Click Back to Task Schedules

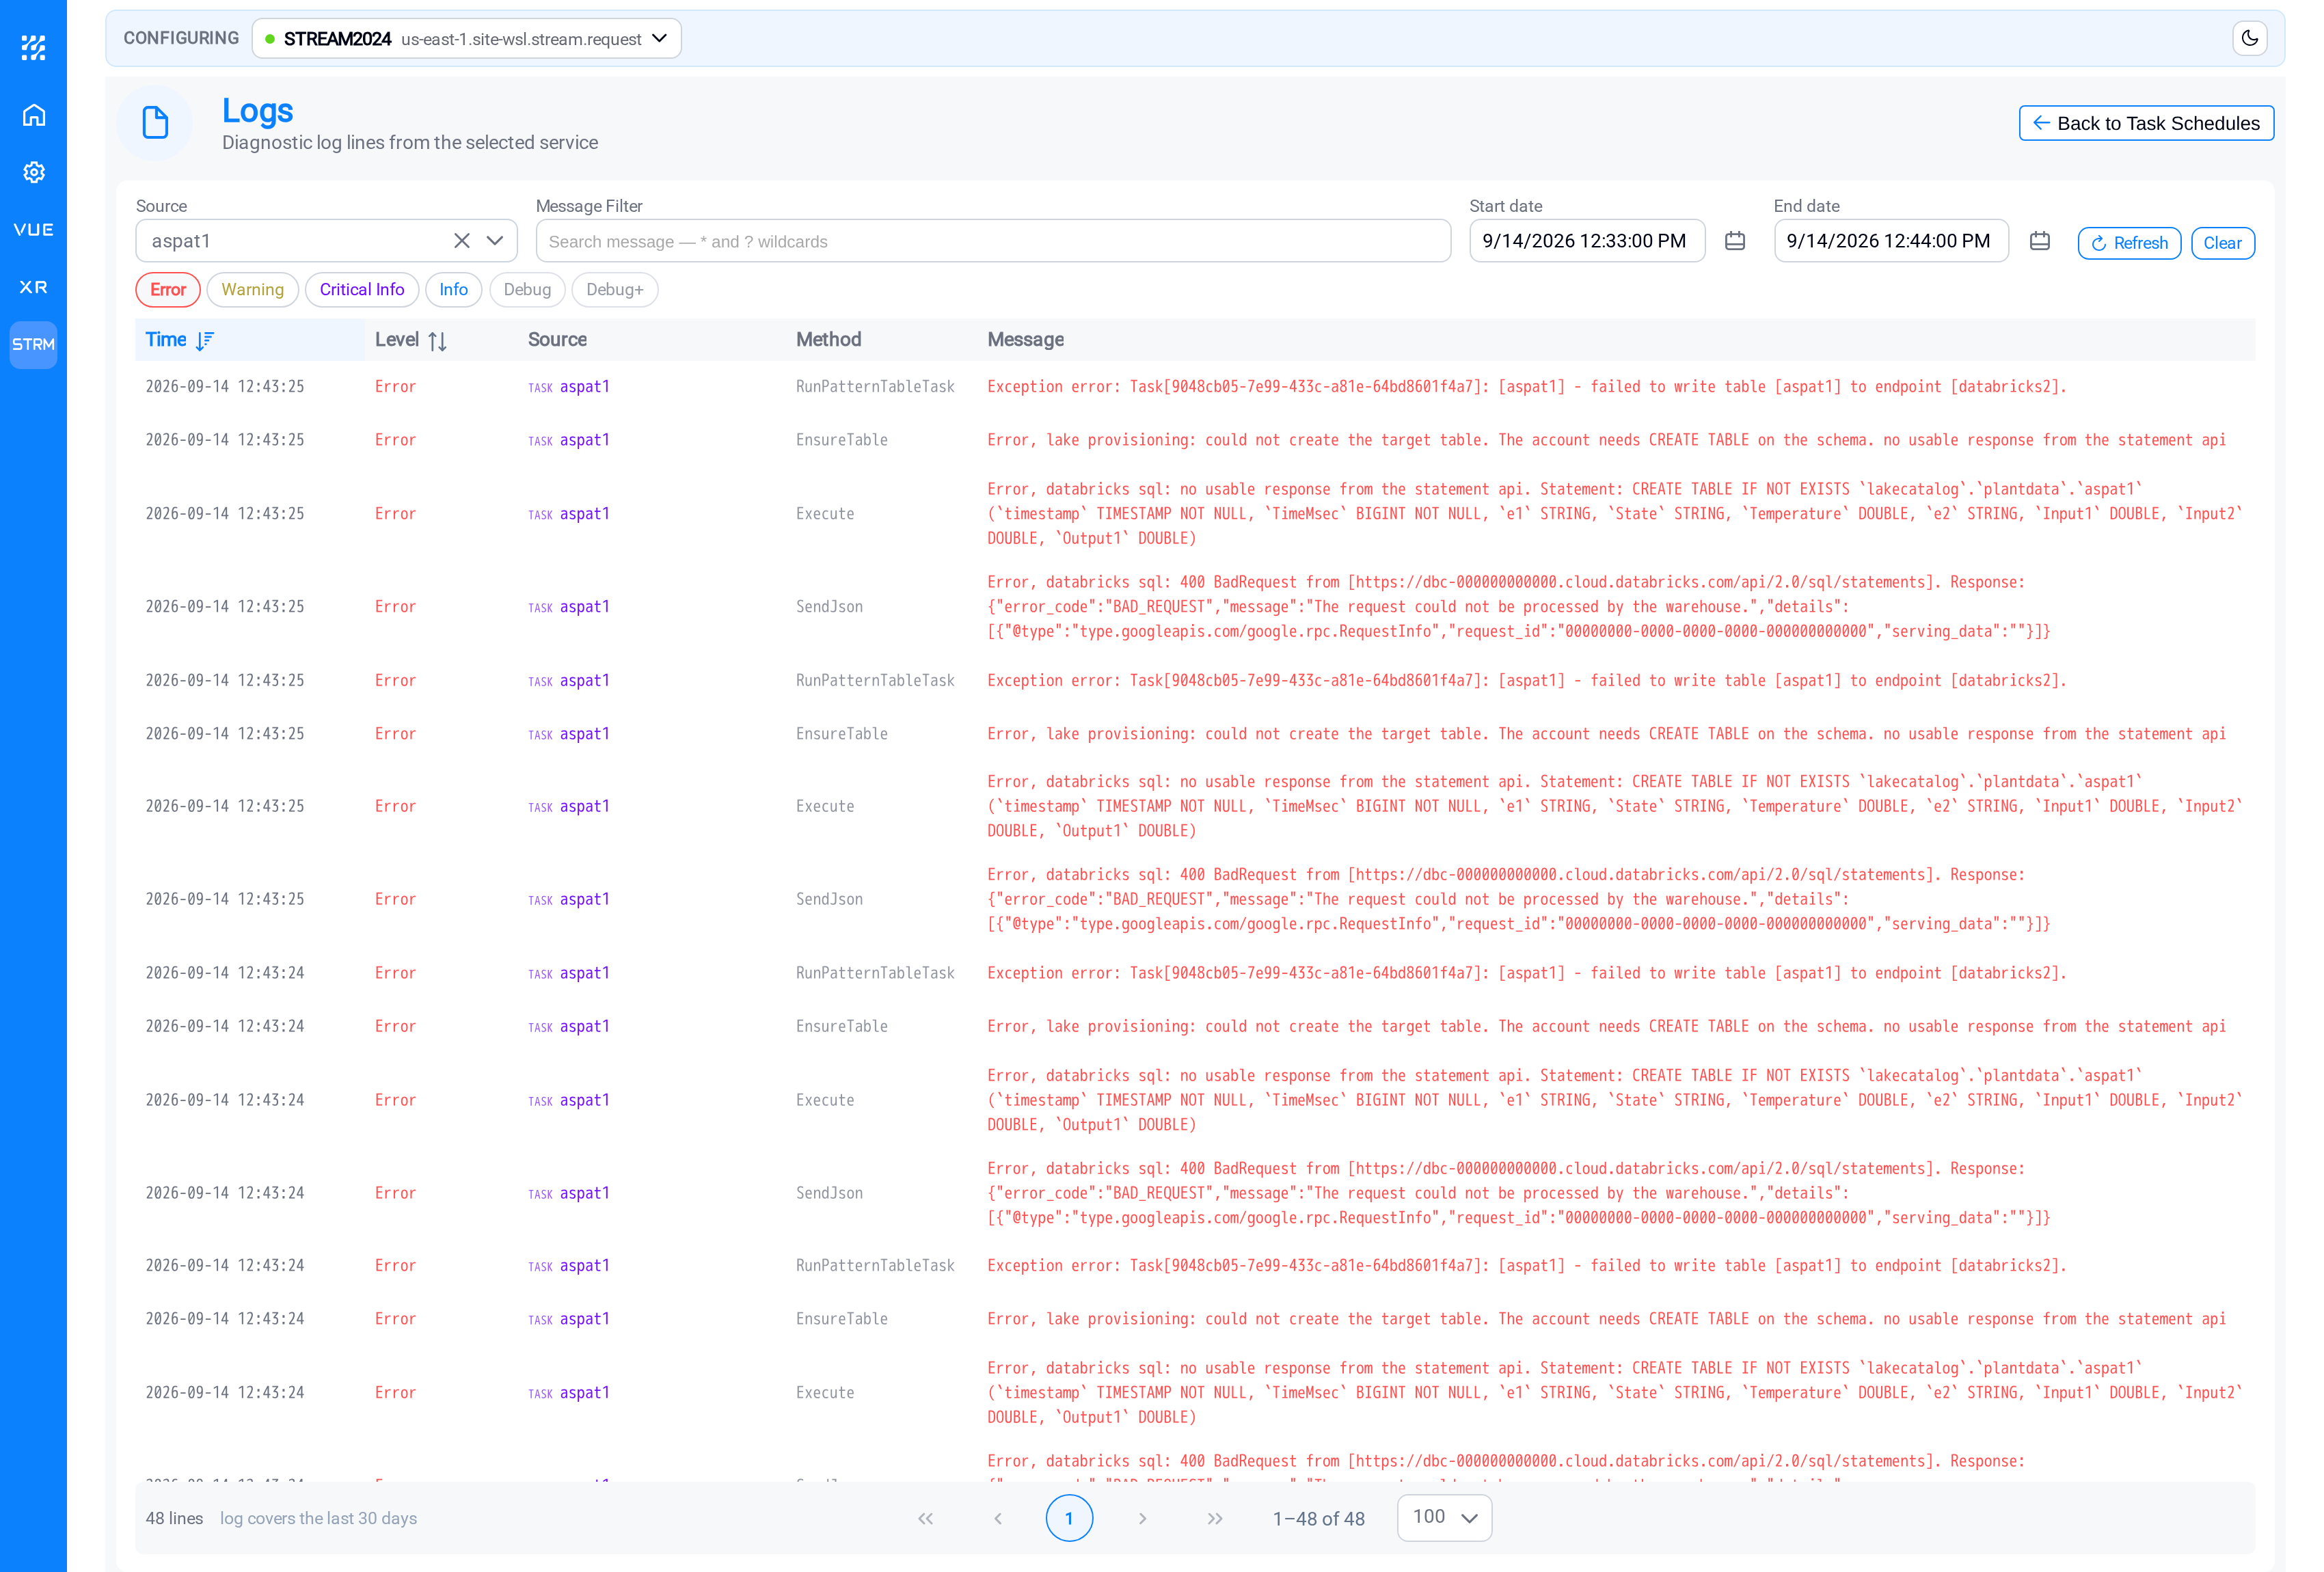tap(2146, 123)
